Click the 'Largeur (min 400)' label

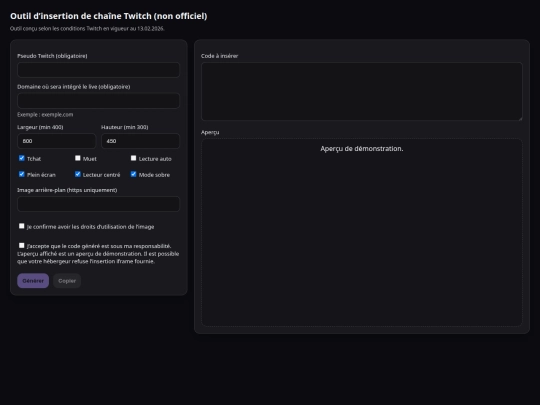coord(40,127)
